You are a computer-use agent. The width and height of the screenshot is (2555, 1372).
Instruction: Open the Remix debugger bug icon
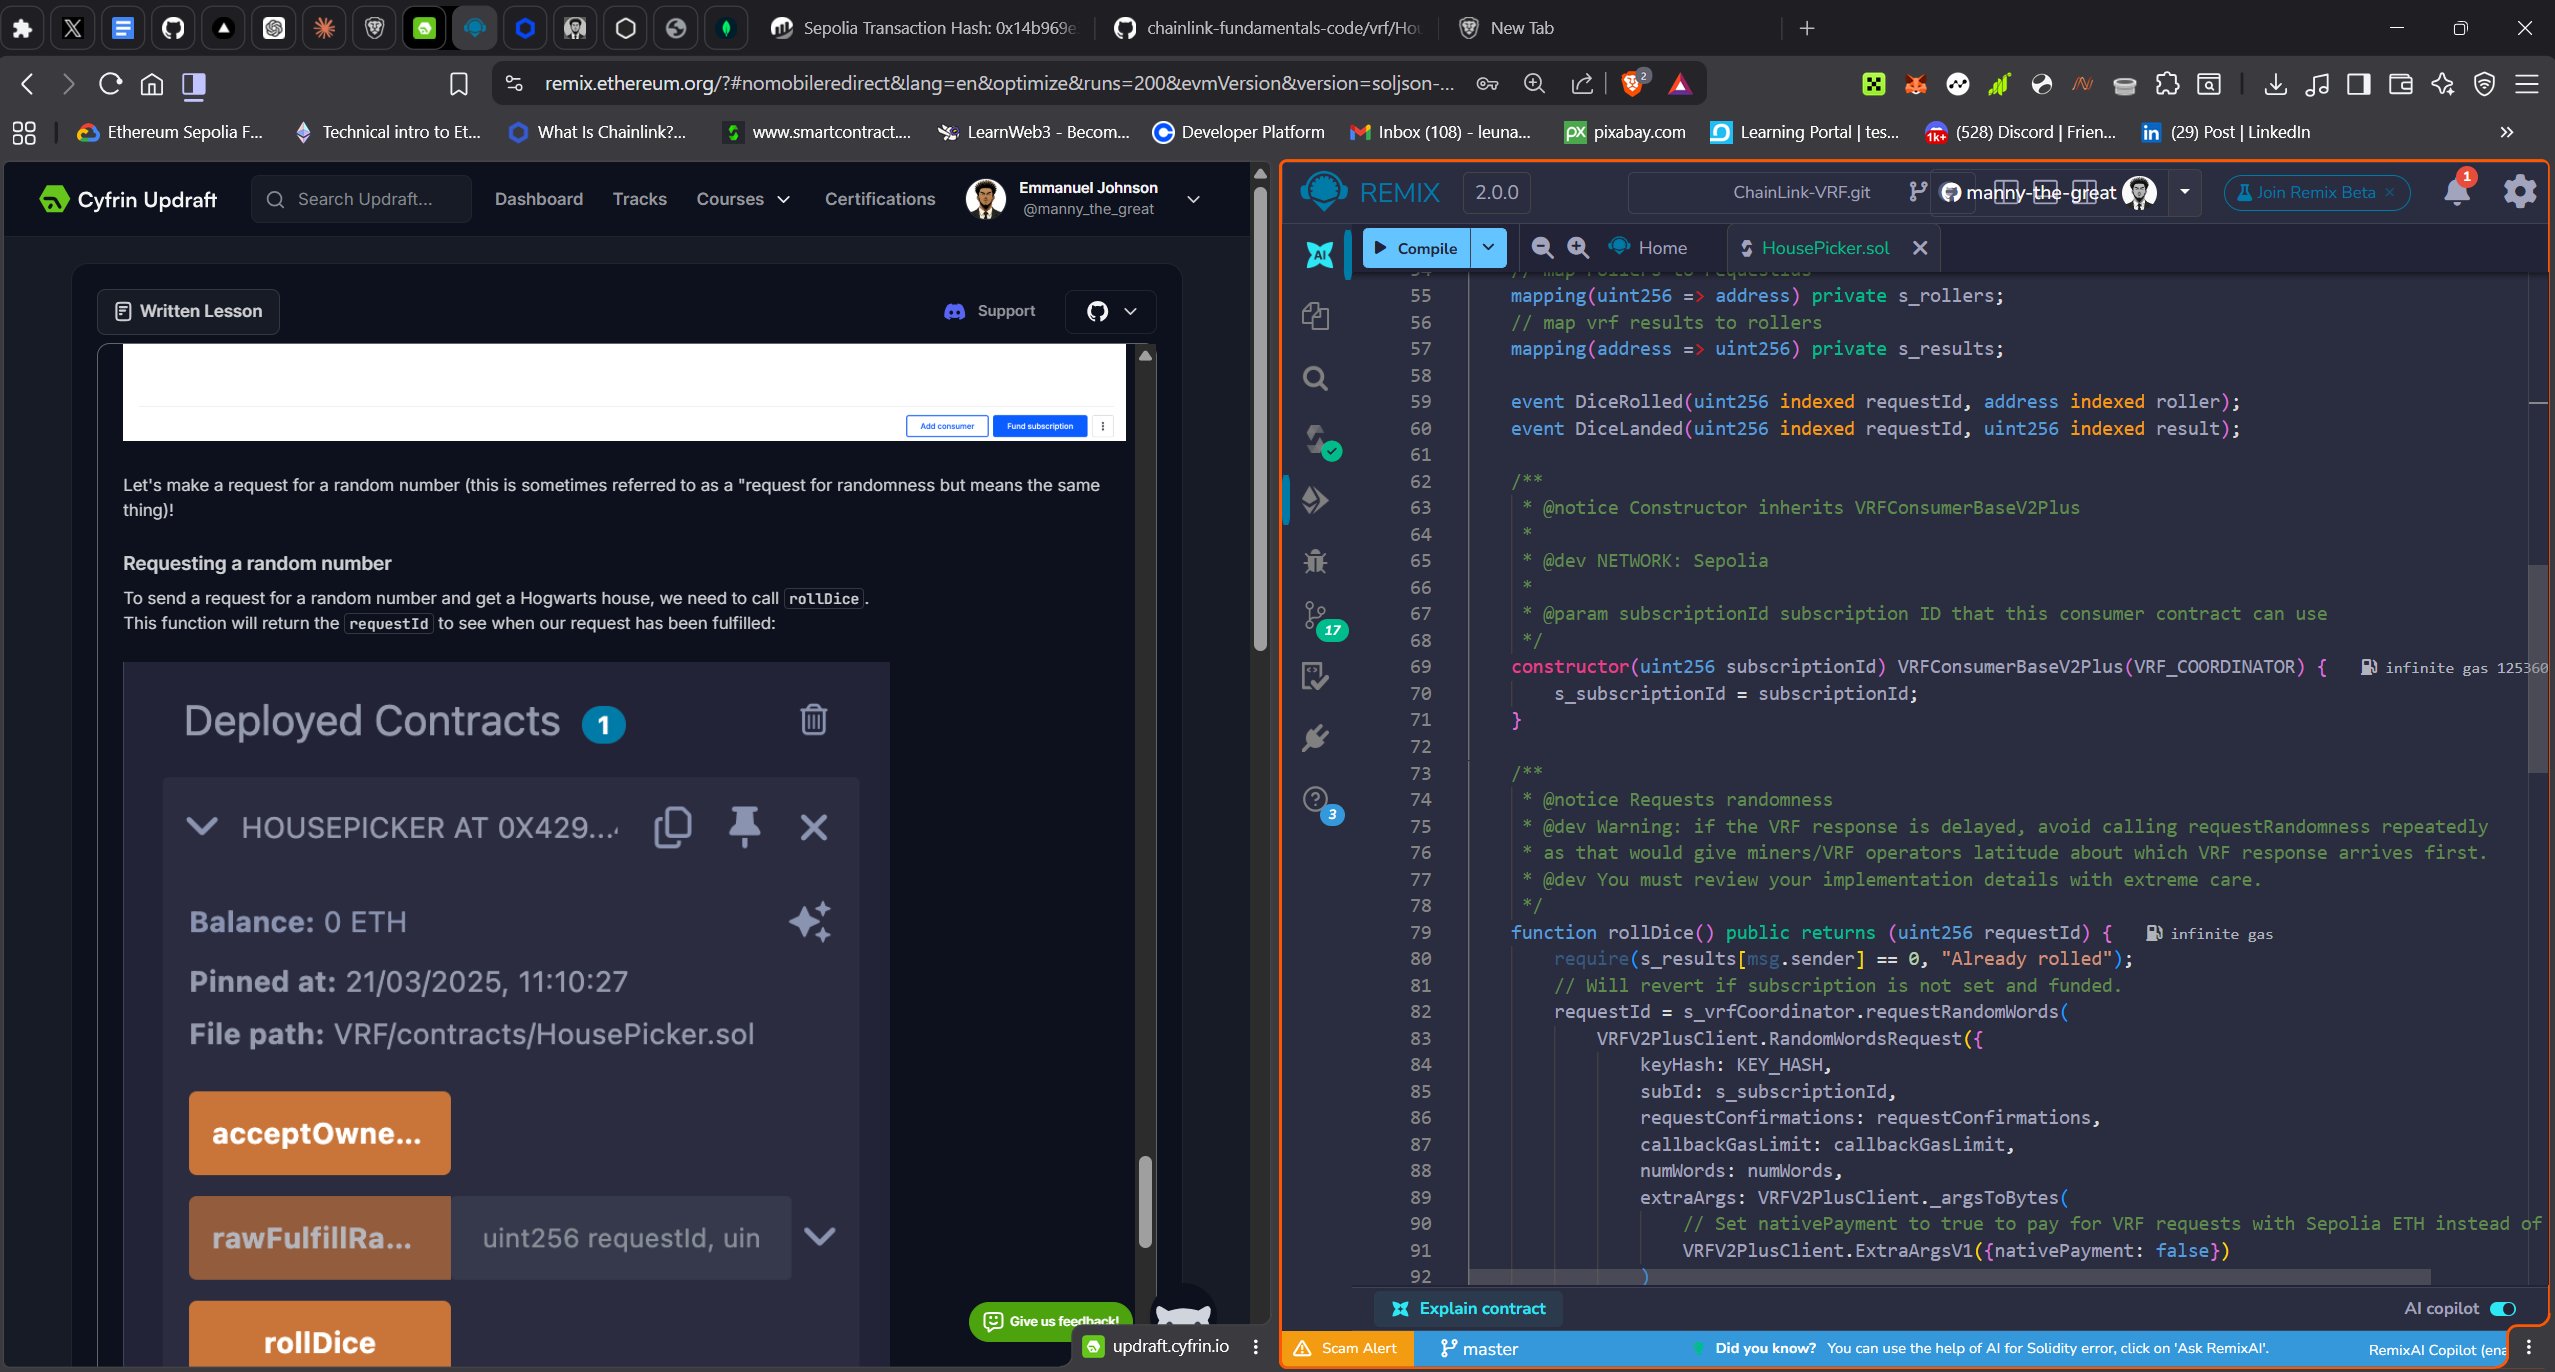1315,560
